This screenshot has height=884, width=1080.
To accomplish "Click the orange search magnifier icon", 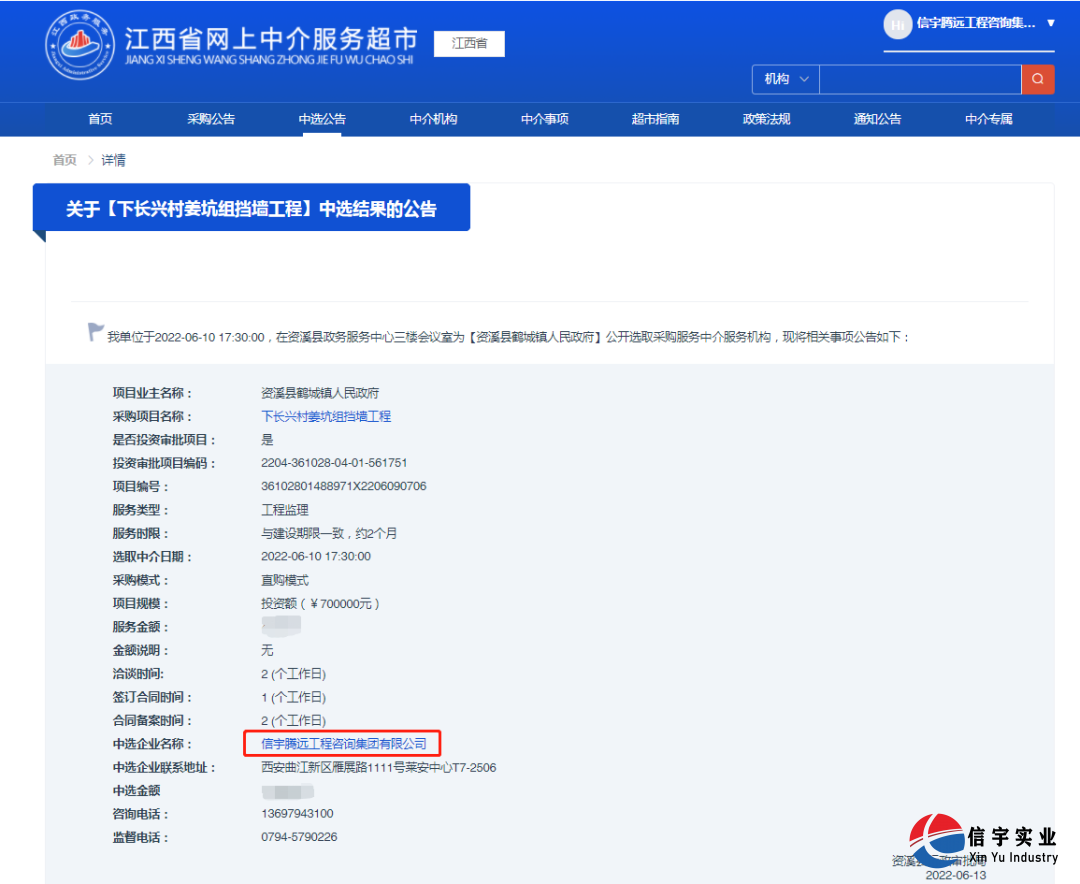I will click(1038, 79).
